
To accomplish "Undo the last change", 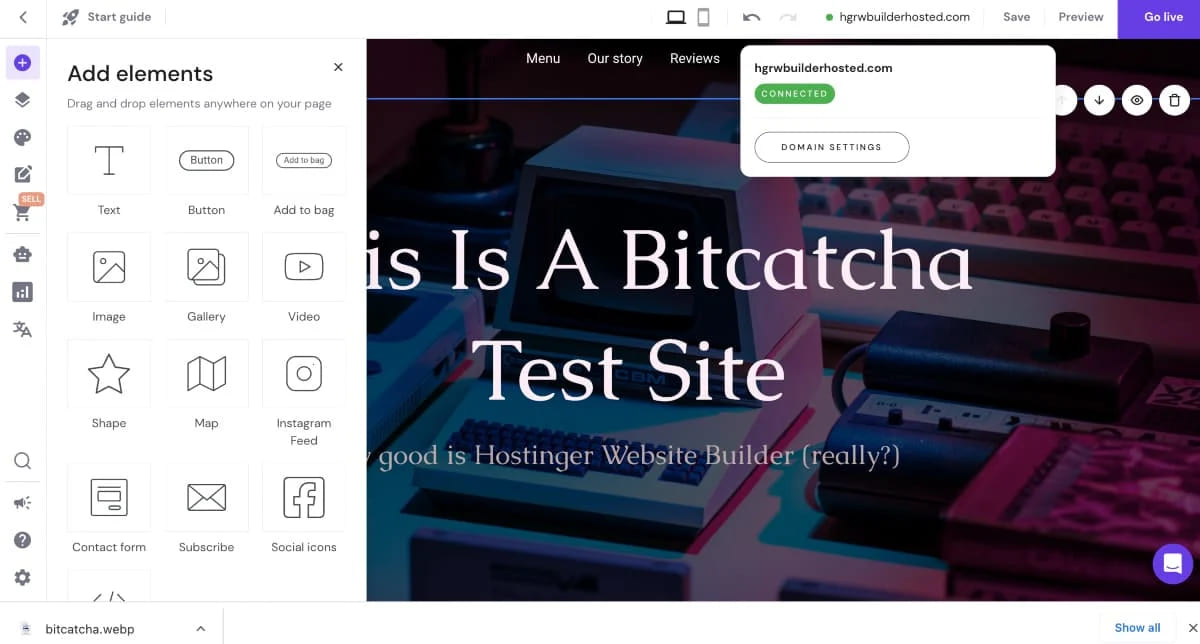I will click(x=752, y=17).
